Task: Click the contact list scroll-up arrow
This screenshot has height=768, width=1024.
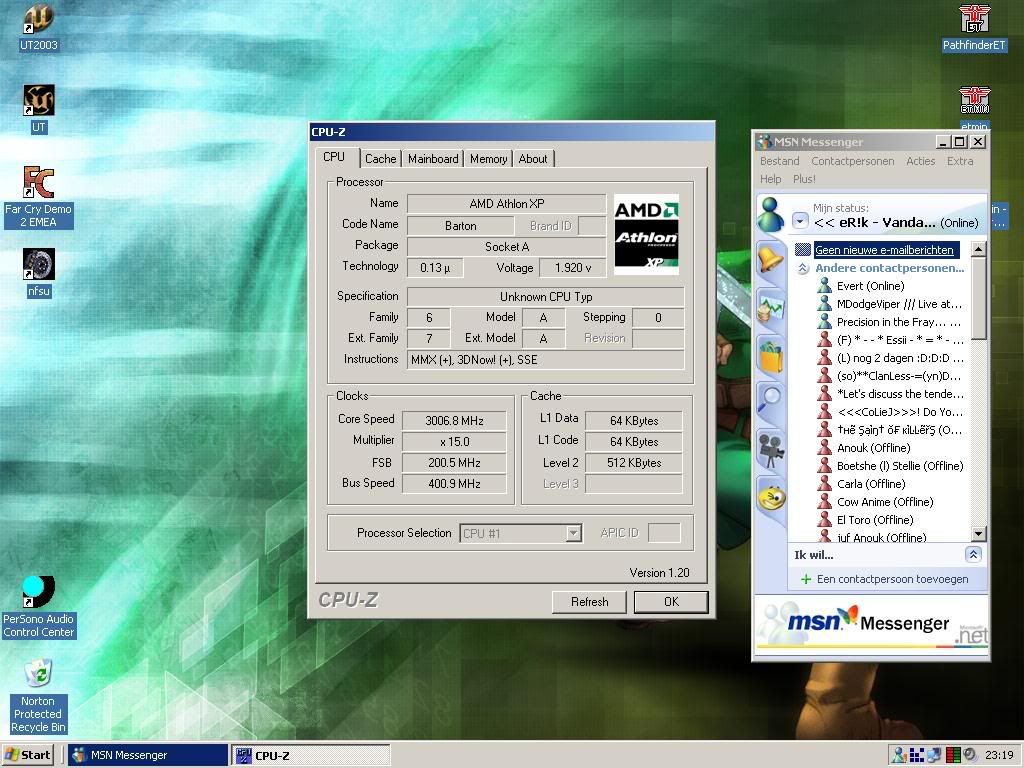Action: (978, 249)
